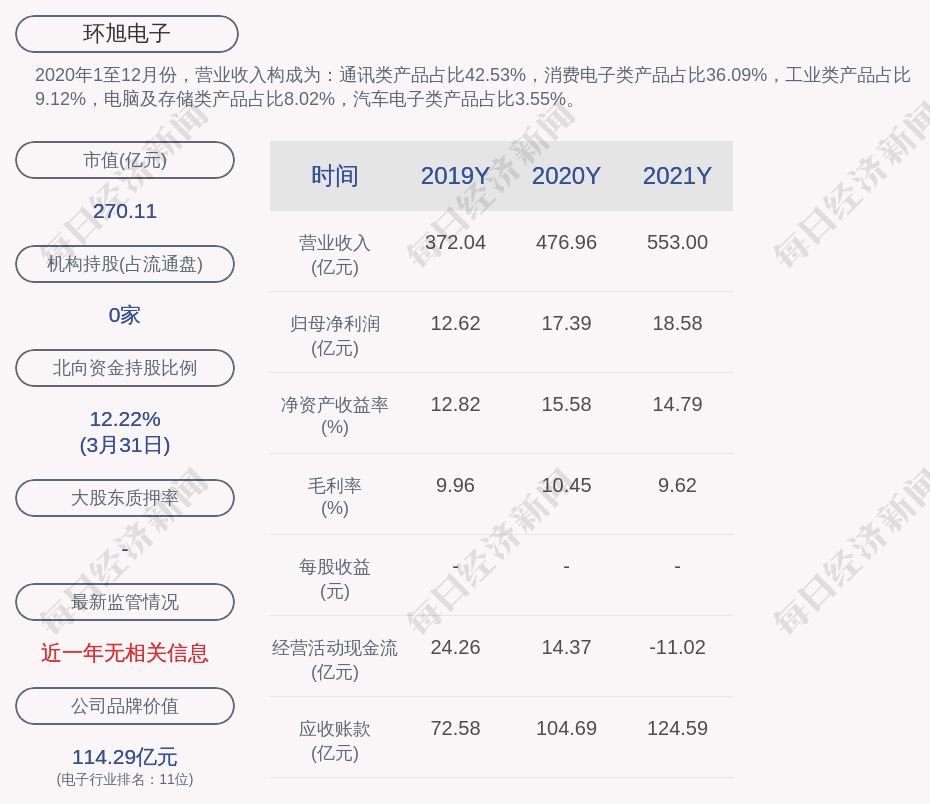Select the 归母净利润 row label
This screenshot has width=930, height=804.
(334, 324)
